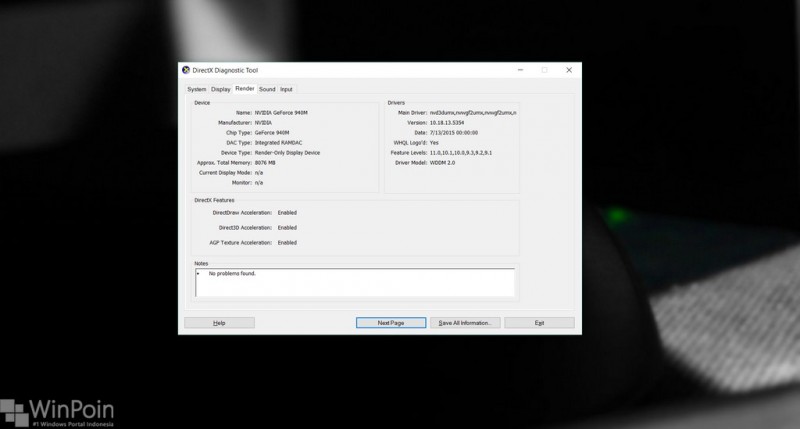
Task: Click the Monitor 'n/a' value
Action: pyautogui.click(x=259, y=183)
